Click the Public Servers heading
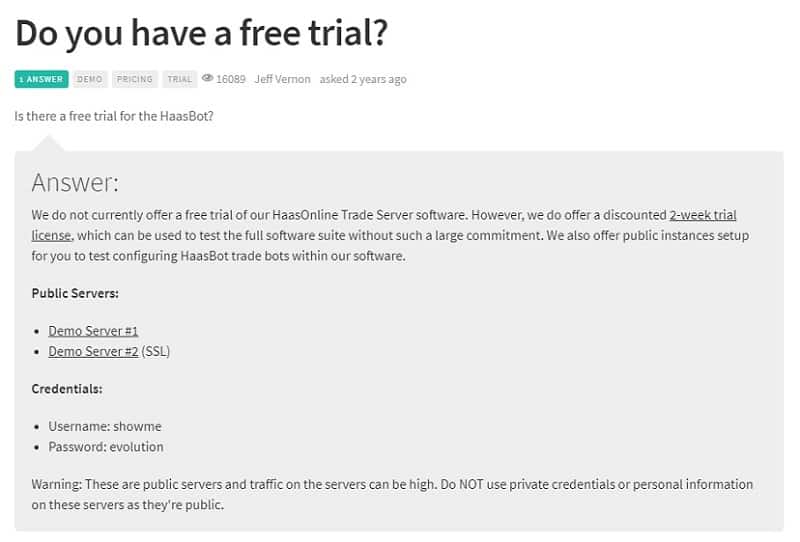This screenshot has width=800, height=542. click(x=75, y=293)
